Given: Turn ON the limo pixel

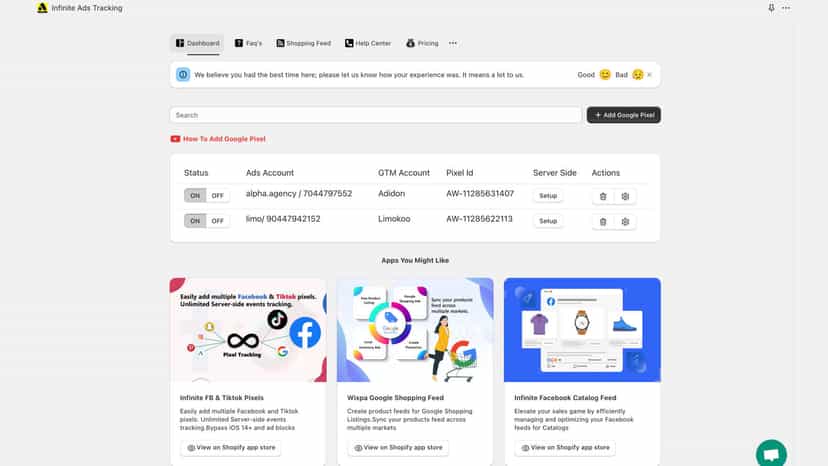Looking at the screenshot, I should tap(195, 221).
